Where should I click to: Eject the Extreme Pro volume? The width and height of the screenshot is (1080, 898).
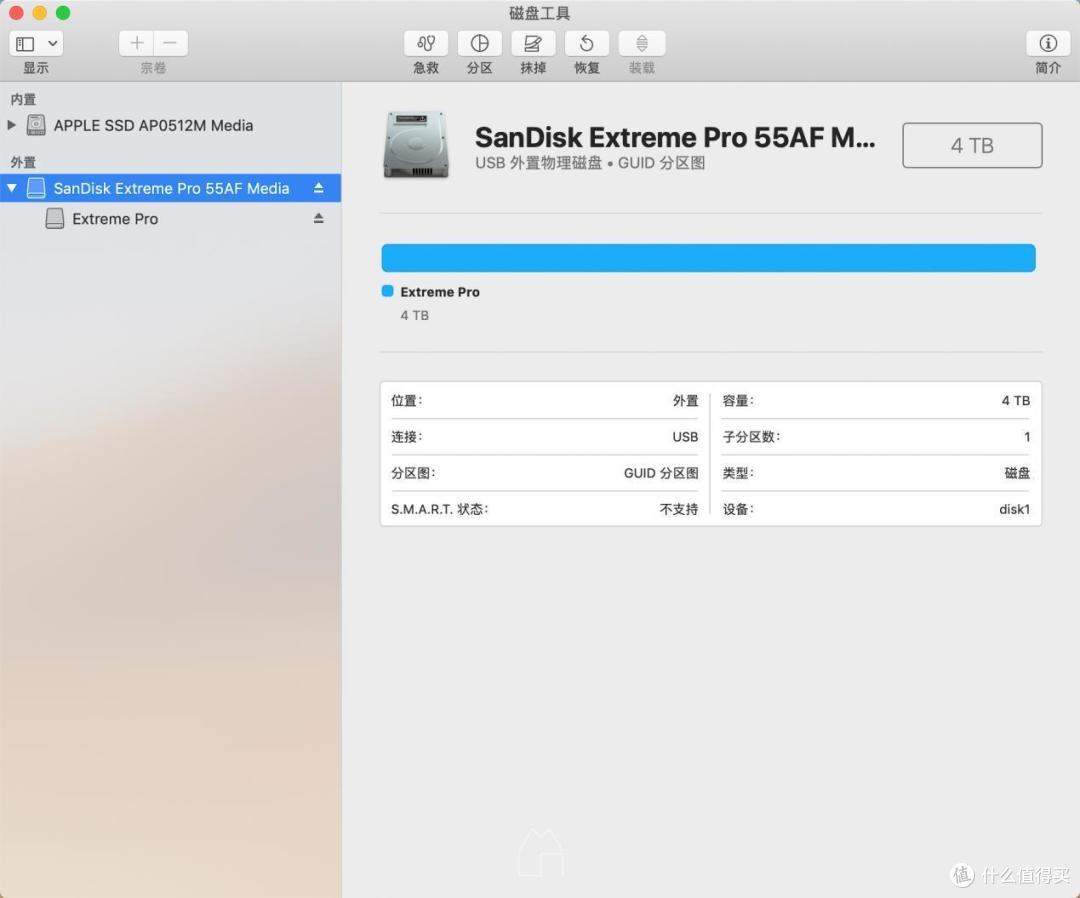coord(318,218)
